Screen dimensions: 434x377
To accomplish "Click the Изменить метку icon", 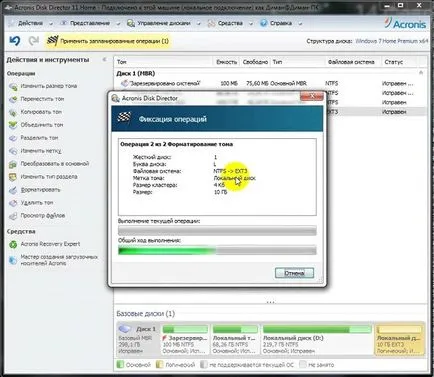I will [x=13, y=151].
